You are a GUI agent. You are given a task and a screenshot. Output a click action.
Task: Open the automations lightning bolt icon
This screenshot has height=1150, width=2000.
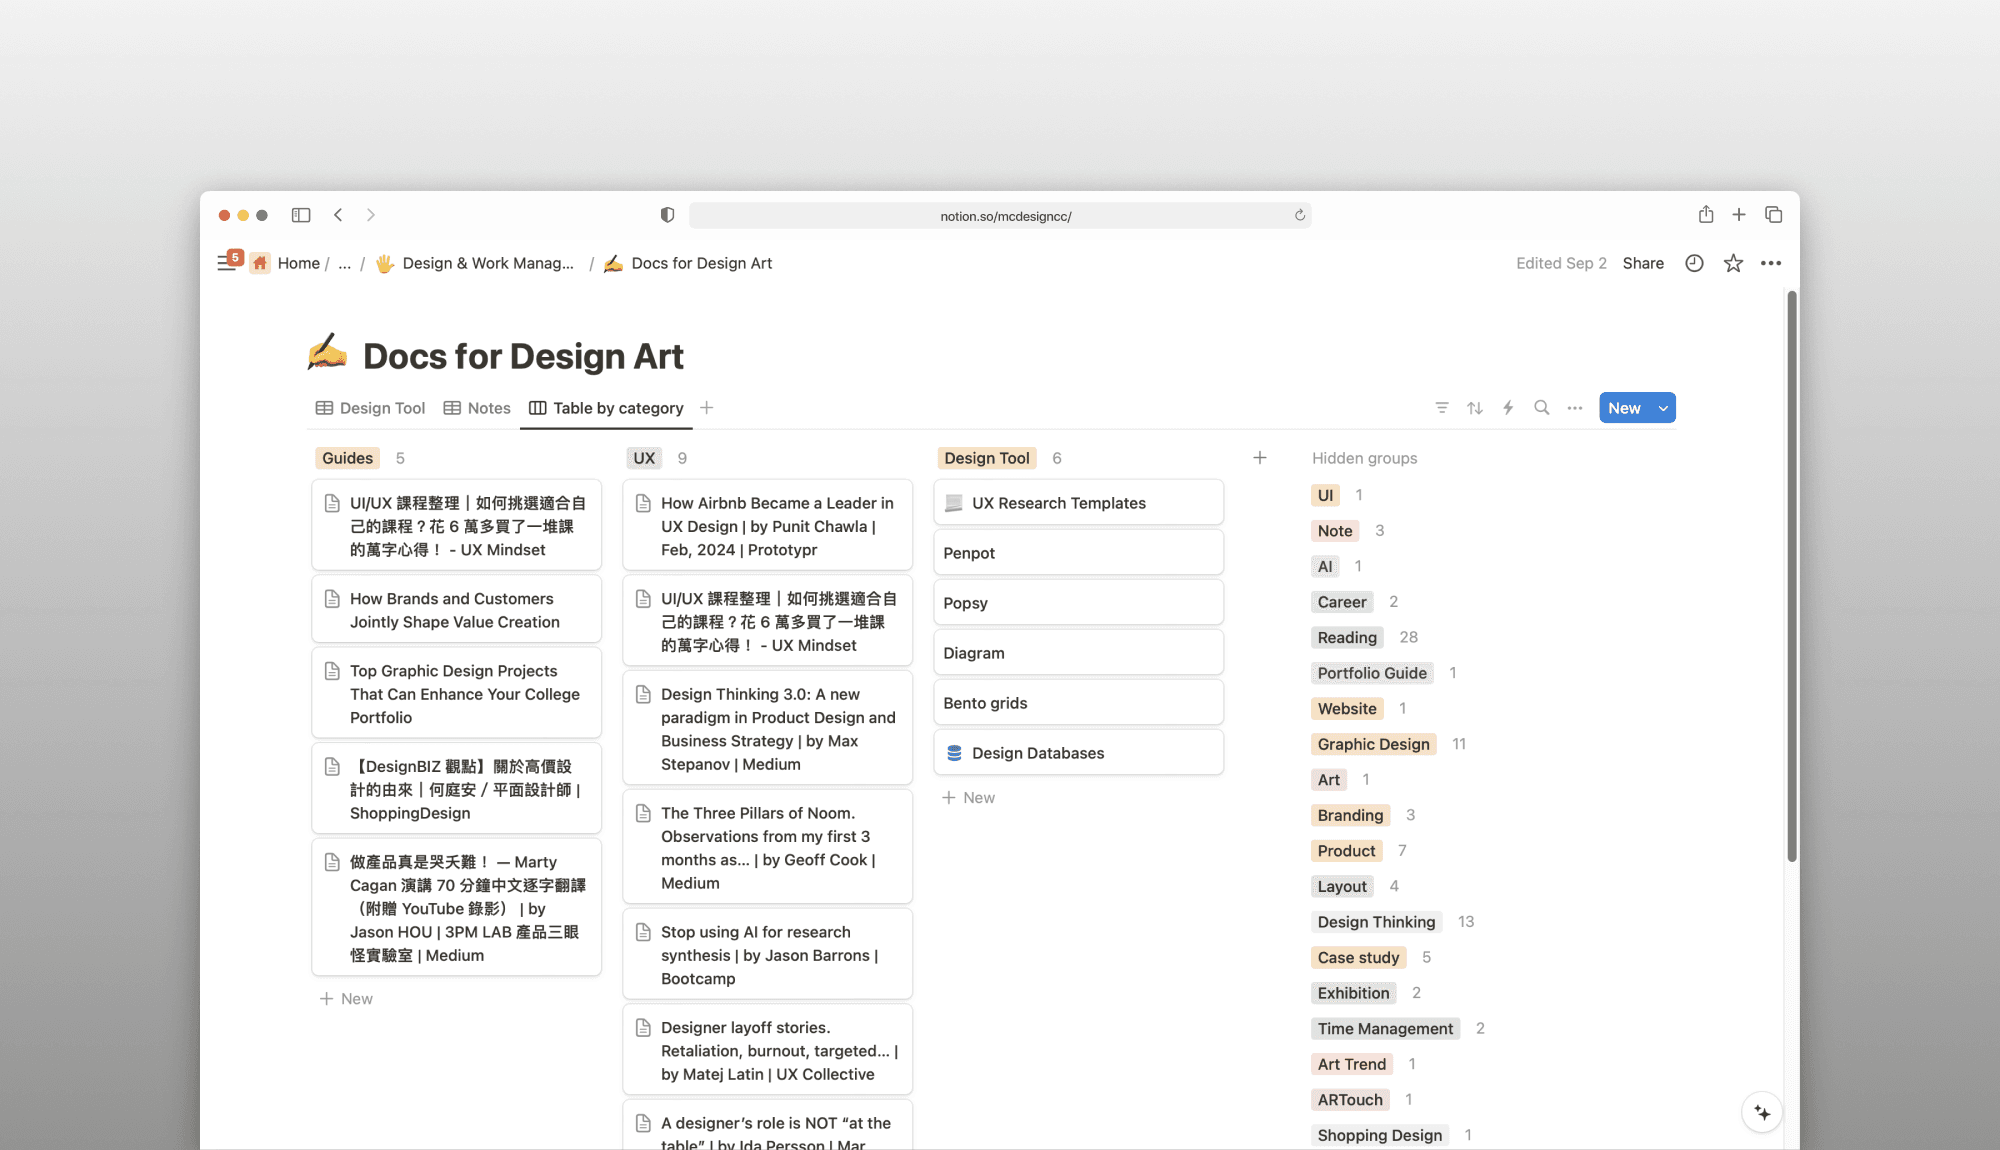pos(1508,408)
